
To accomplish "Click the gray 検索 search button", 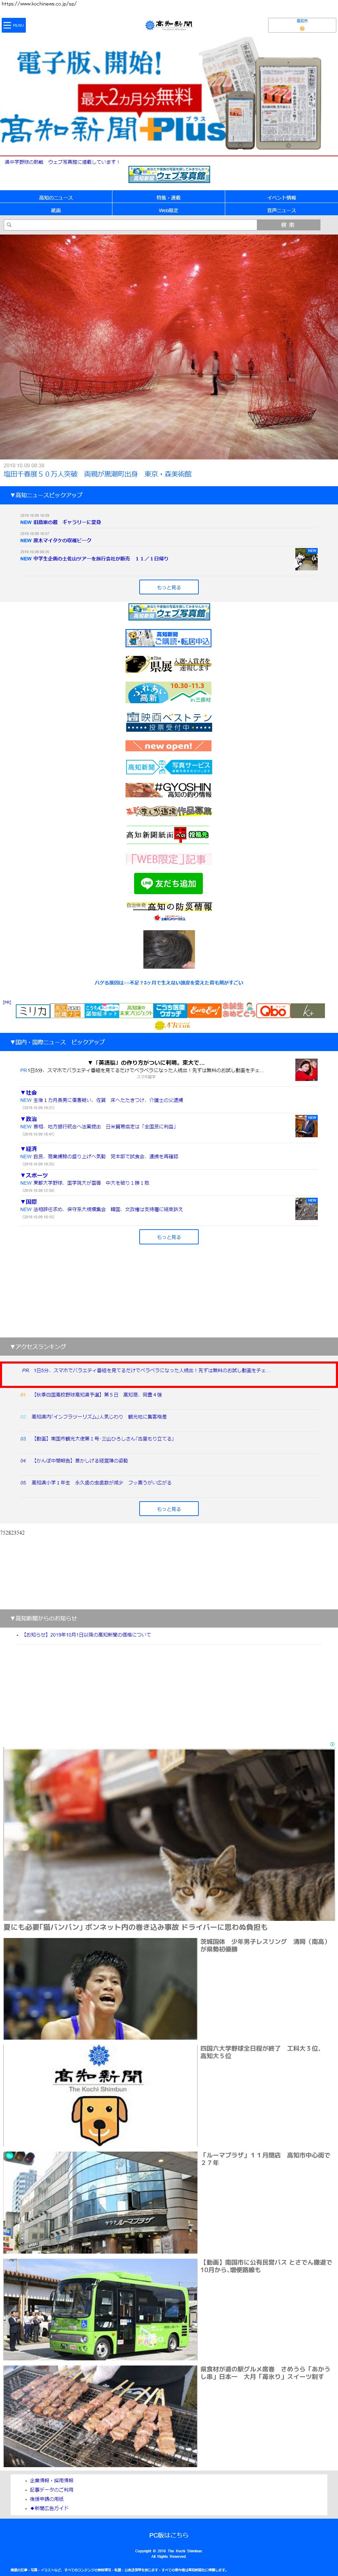I will tap(289, 225).
